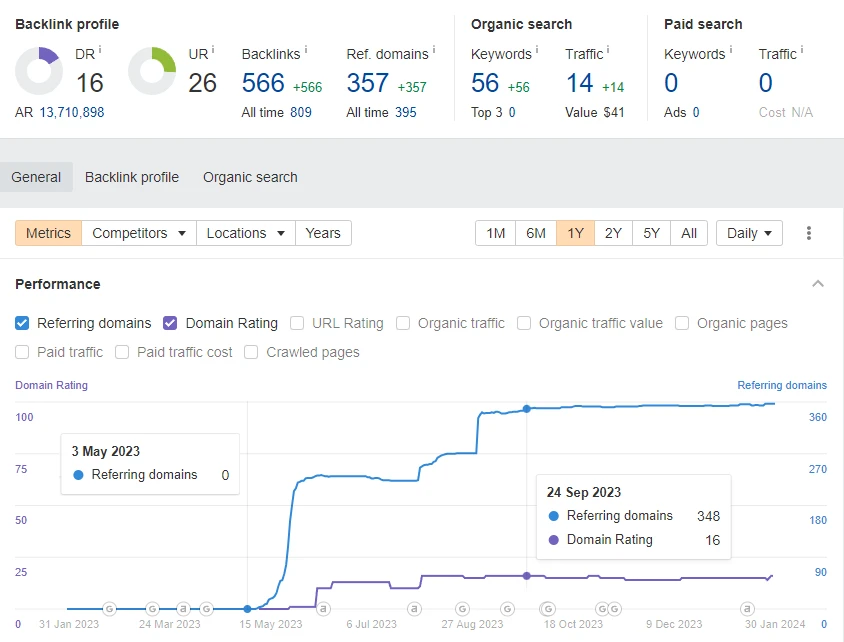The width and height of the screenshot is (844, 642).
Task: Click the info icon beside Backlinks
Action: coord(306,50)
